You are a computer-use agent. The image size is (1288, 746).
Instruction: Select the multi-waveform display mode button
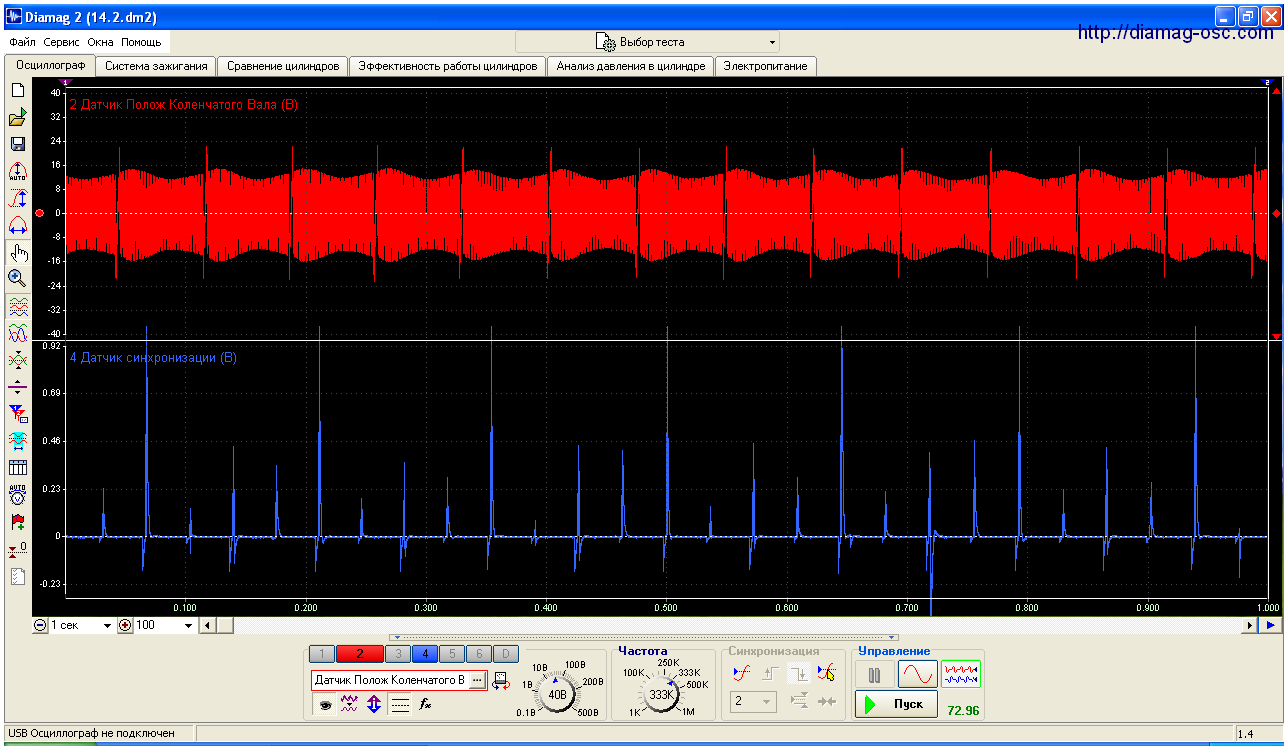(960, 674)
